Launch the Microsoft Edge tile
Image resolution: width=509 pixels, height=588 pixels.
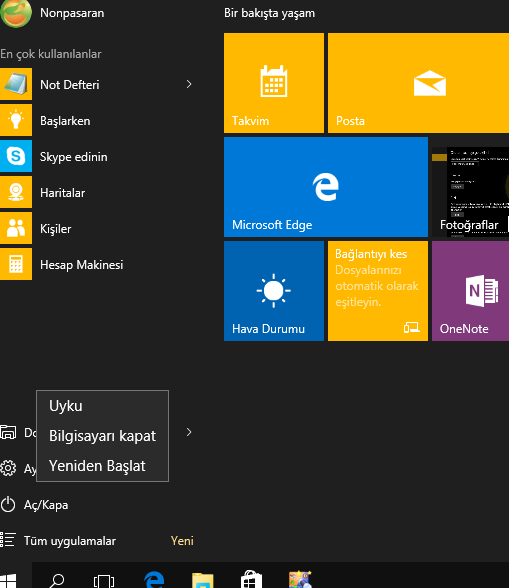tap(326, 187)
